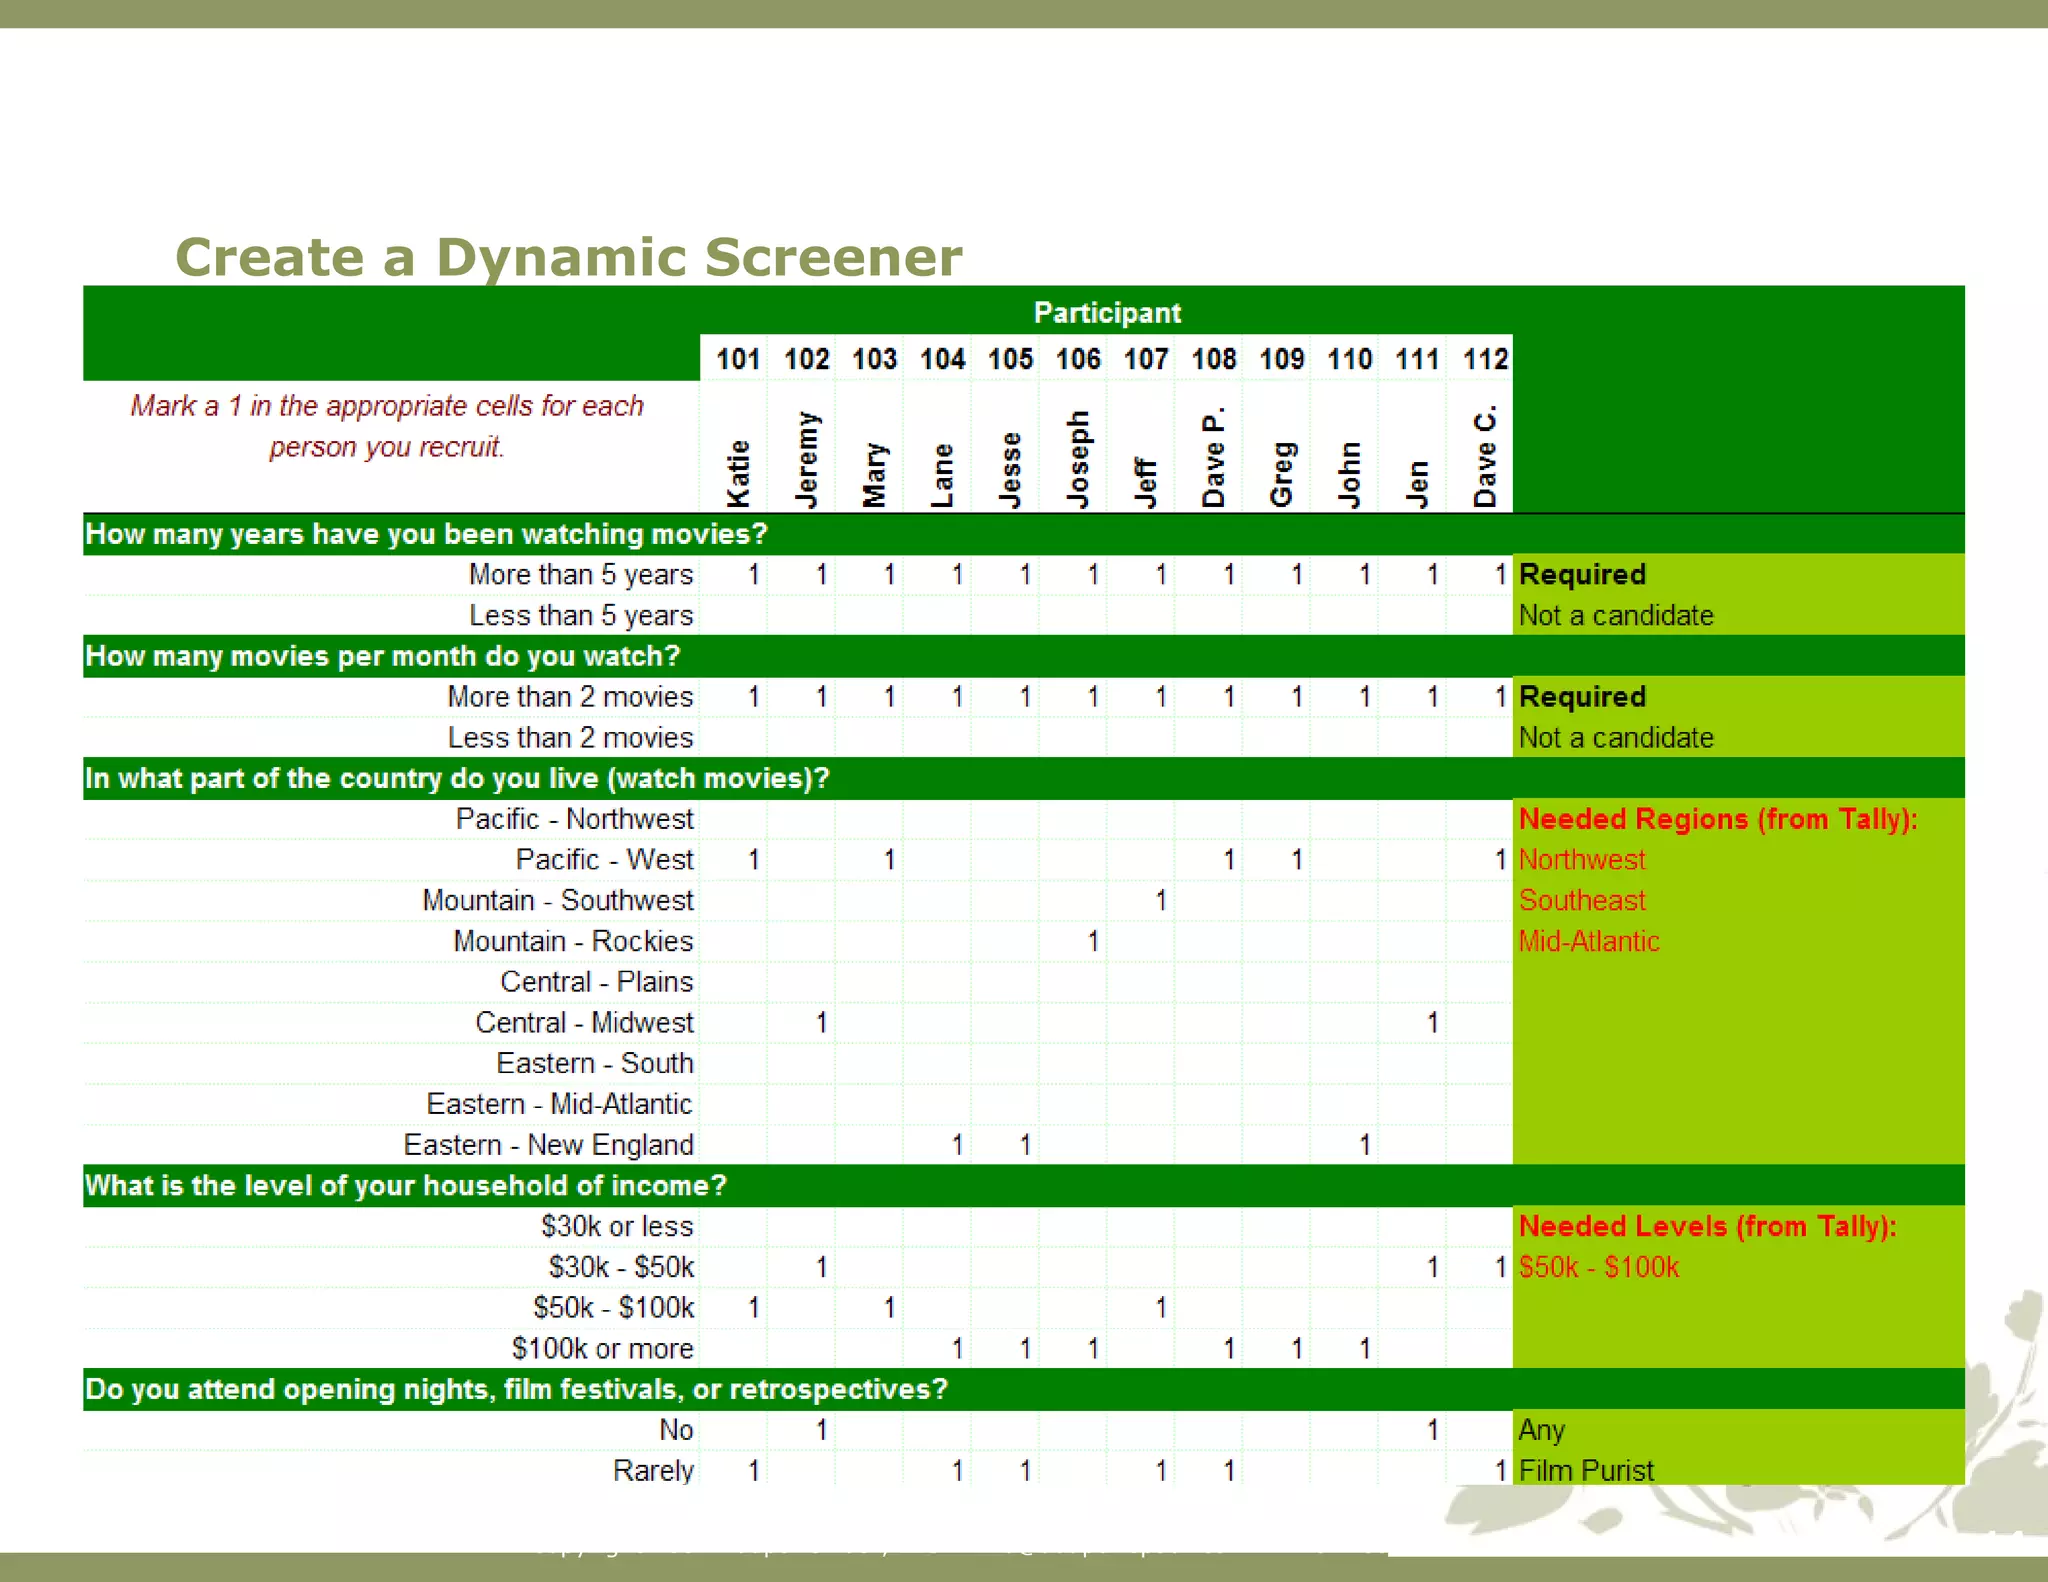Click participant number 101 header

pyautogui.click(x=738, y=359)
